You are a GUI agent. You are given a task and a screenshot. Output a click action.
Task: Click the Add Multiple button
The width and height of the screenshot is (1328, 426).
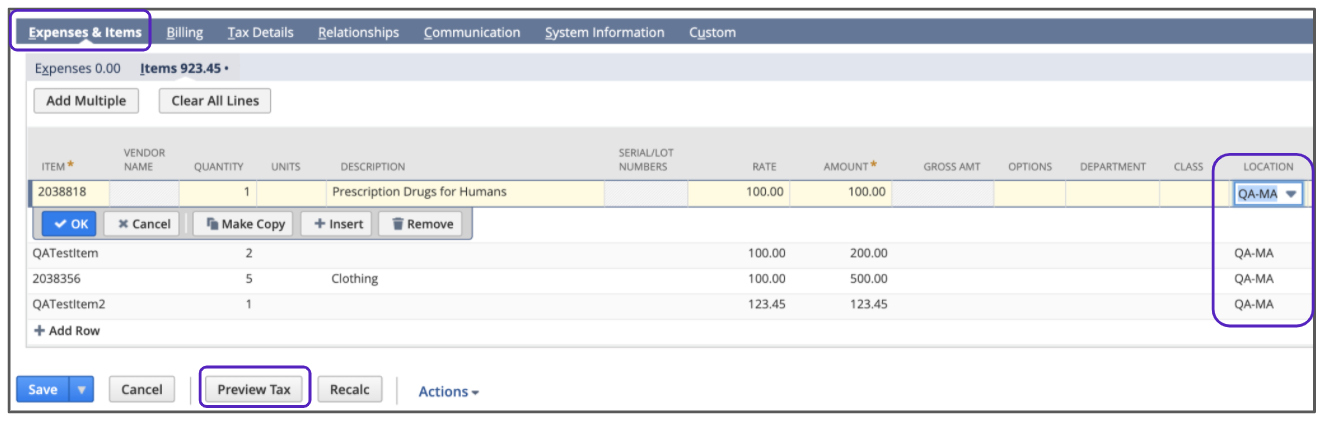tap(86, 101)
